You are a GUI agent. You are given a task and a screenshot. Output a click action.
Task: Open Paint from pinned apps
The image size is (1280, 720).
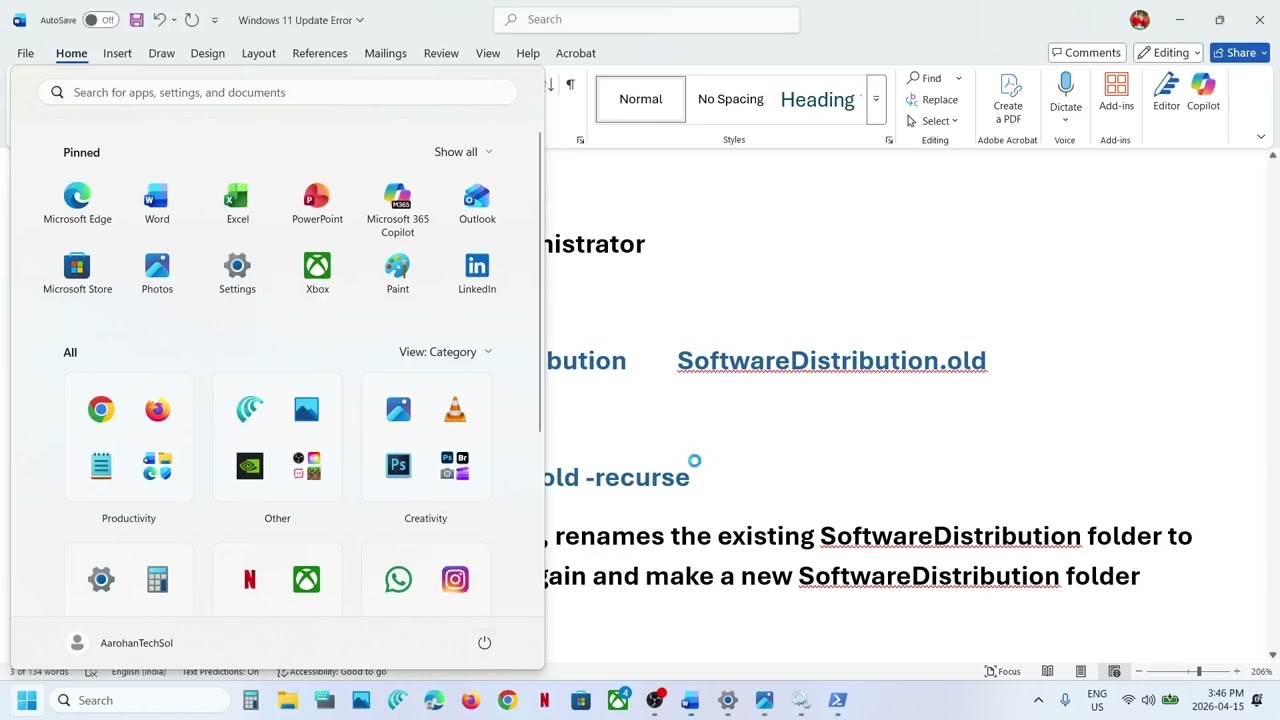pyautogui.click(x=397, y=274)
